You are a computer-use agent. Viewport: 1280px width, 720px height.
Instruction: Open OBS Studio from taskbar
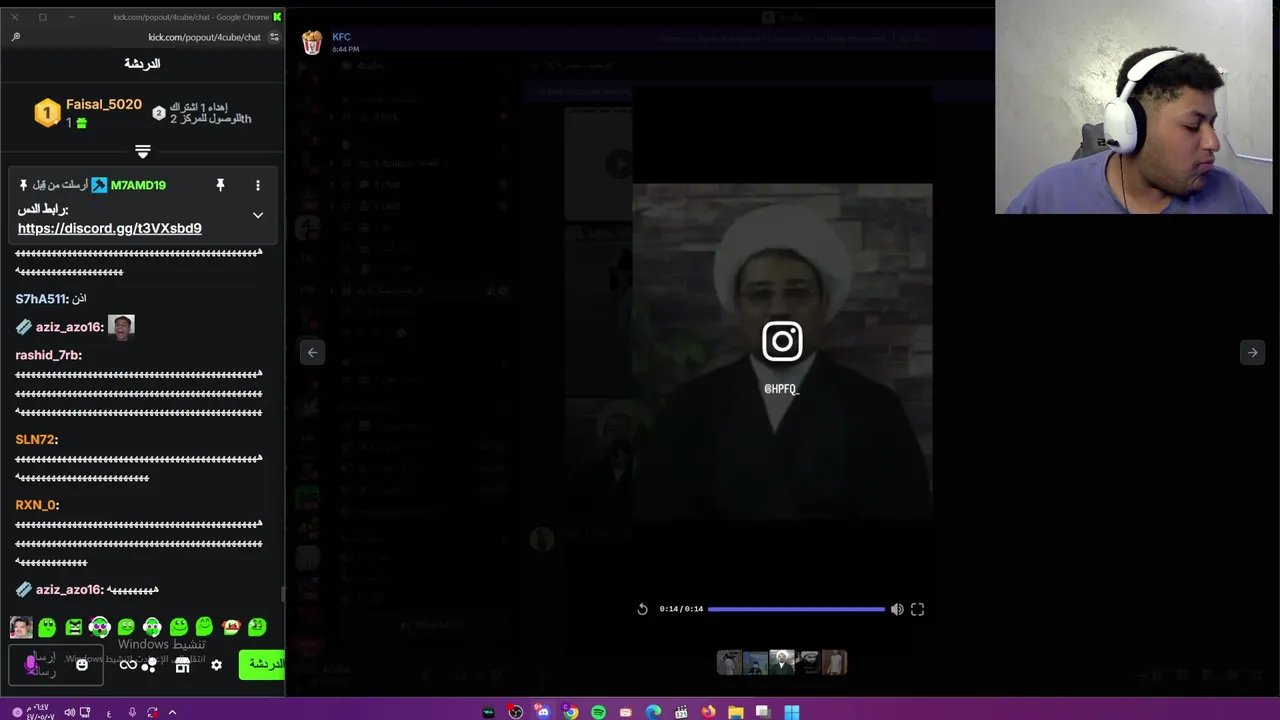click(x=515, y=712)
